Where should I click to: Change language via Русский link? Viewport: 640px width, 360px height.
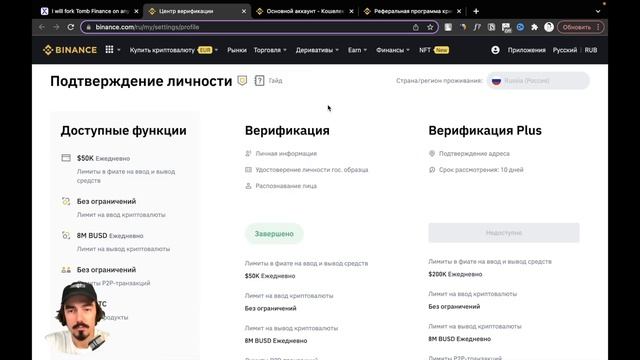[564, 50]
